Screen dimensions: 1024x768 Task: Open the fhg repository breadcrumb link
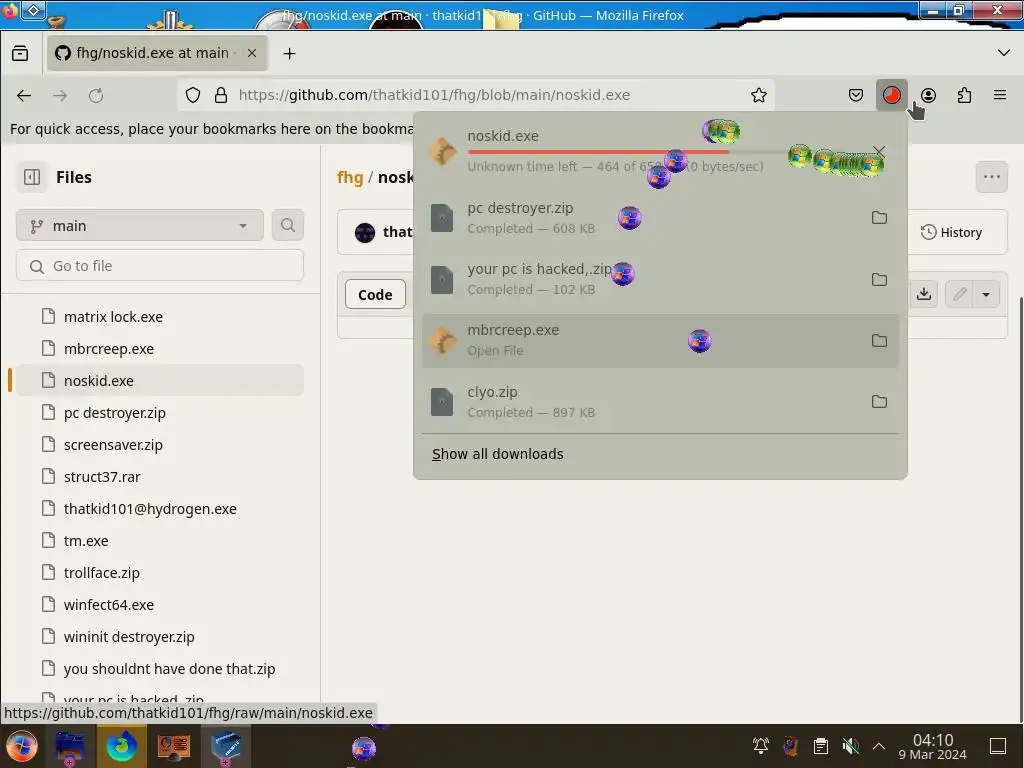click(350, 178)
